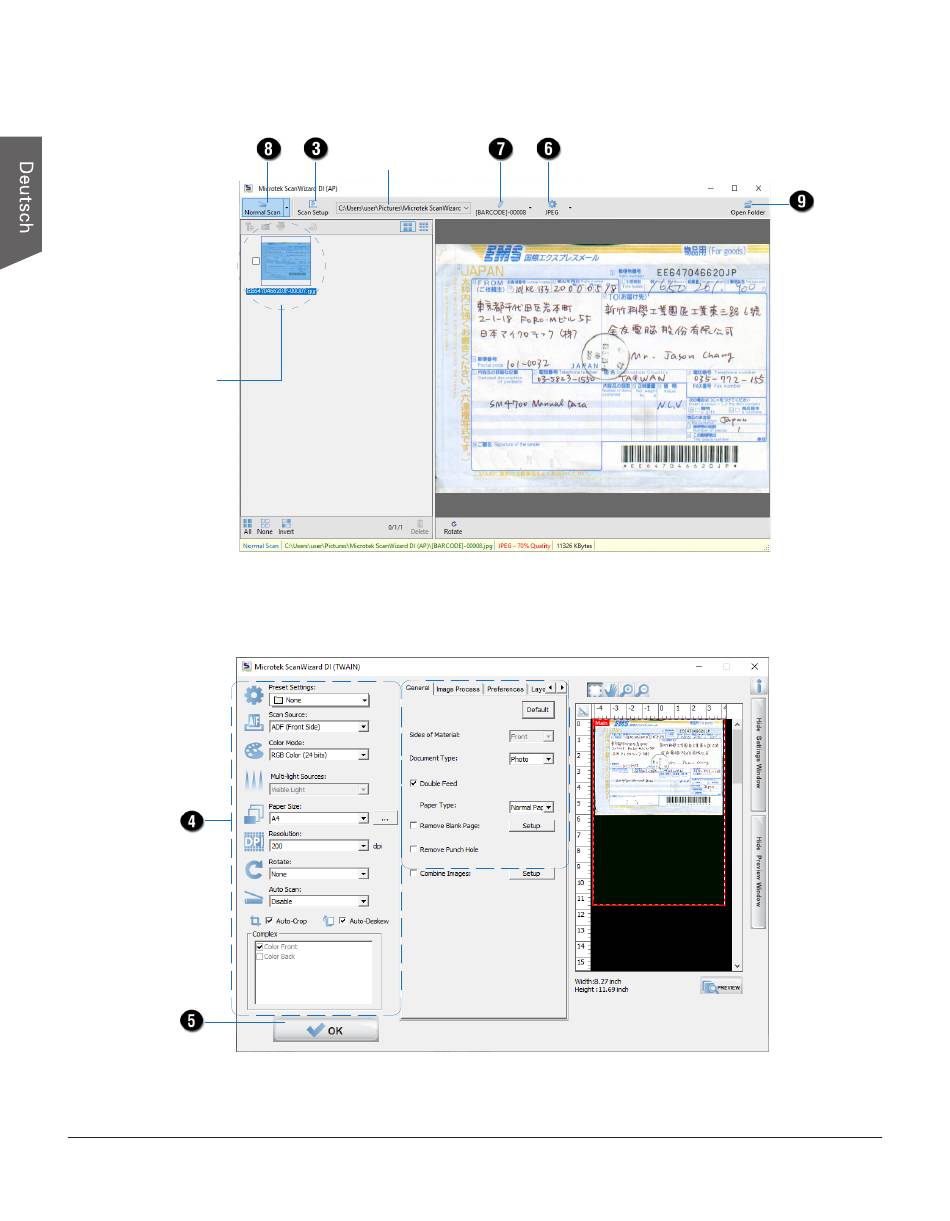The width and height of the screenshot is (950, 1221).
Task: Toggle the Double Feed checkbox
Action: click(415, 783)
